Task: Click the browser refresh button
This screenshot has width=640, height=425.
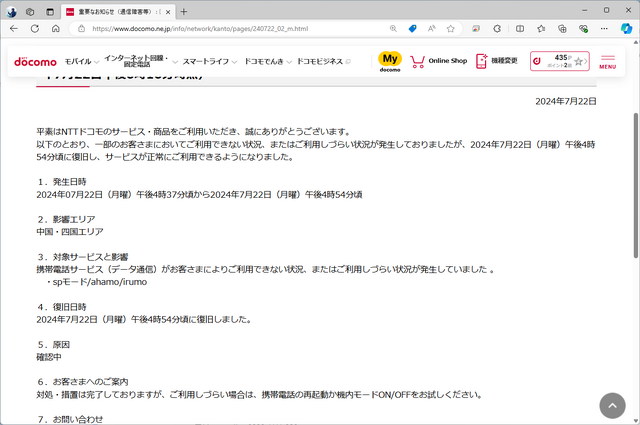Action: (x=51, y=29)
